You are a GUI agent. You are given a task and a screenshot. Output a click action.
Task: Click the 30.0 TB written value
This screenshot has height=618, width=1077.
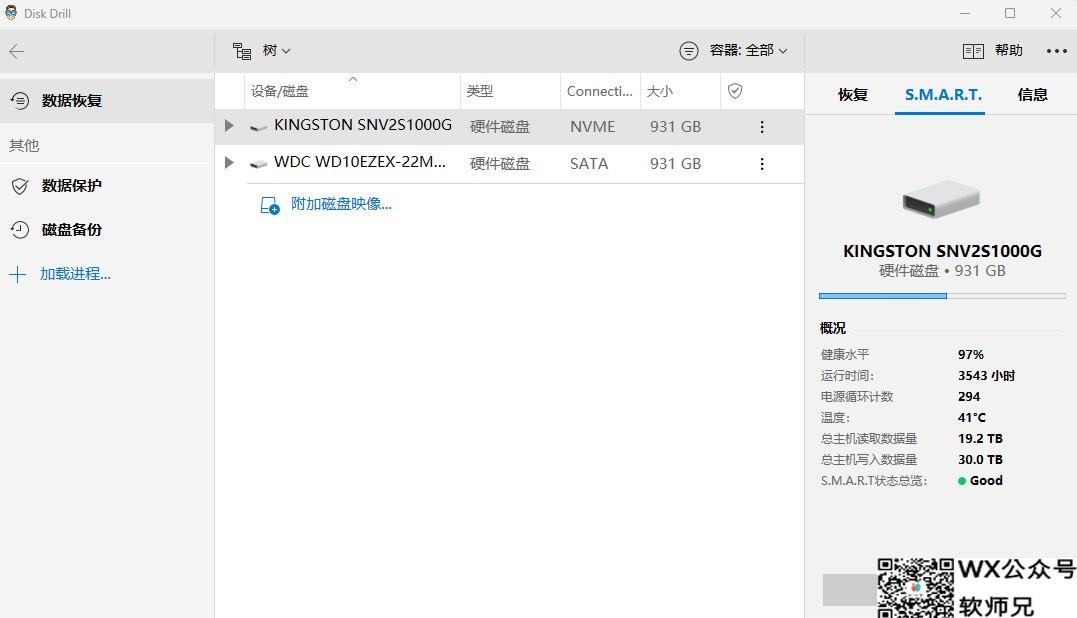[980, 459]
